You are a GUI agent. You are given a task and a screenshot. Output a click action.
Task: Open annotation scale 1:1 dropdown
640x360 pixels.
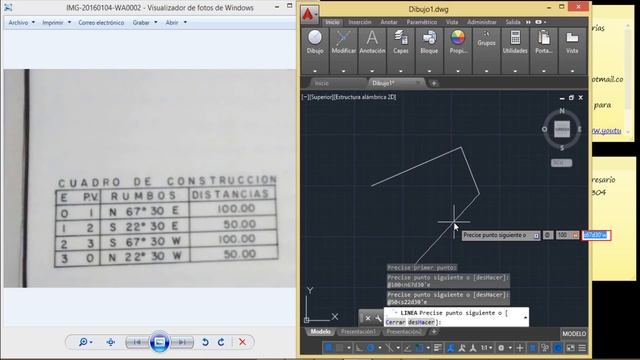coord(486,348)
